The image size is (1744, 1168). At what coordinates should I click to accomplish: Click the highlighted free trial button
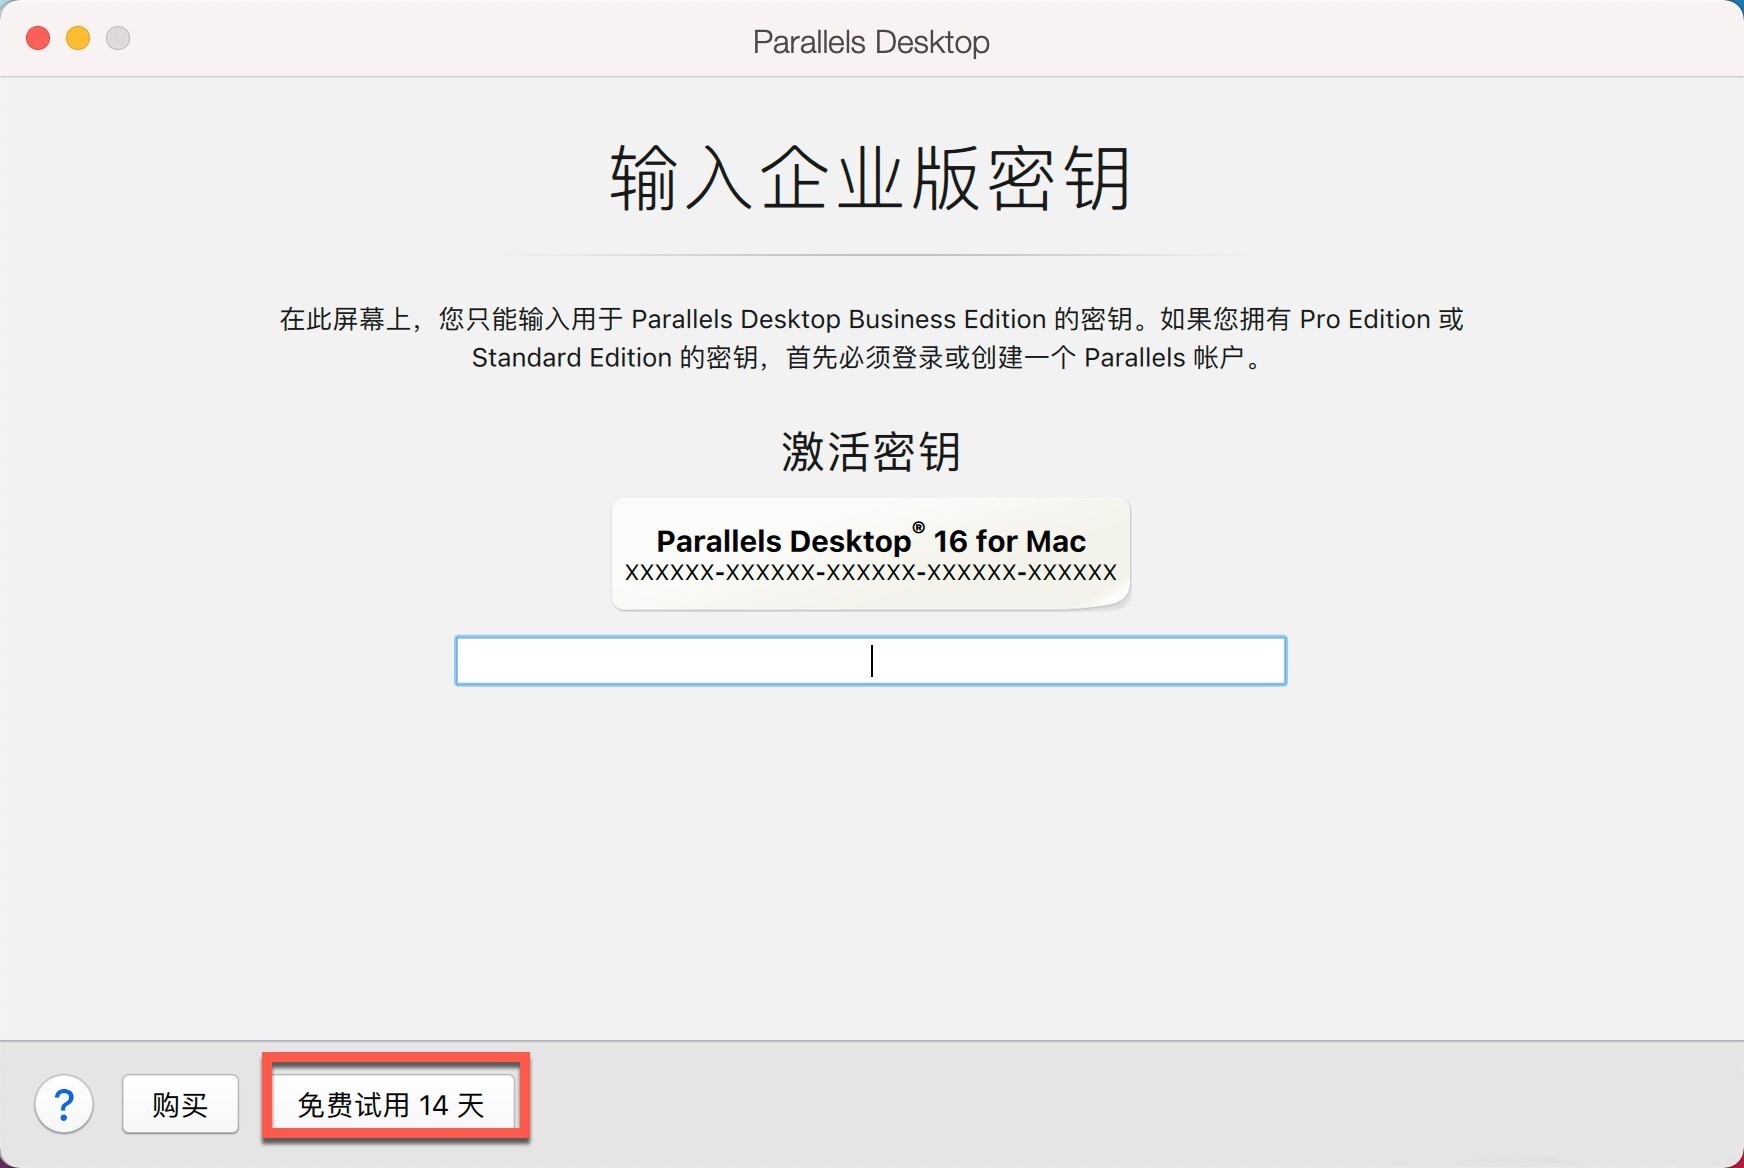tap(395, 1104)
